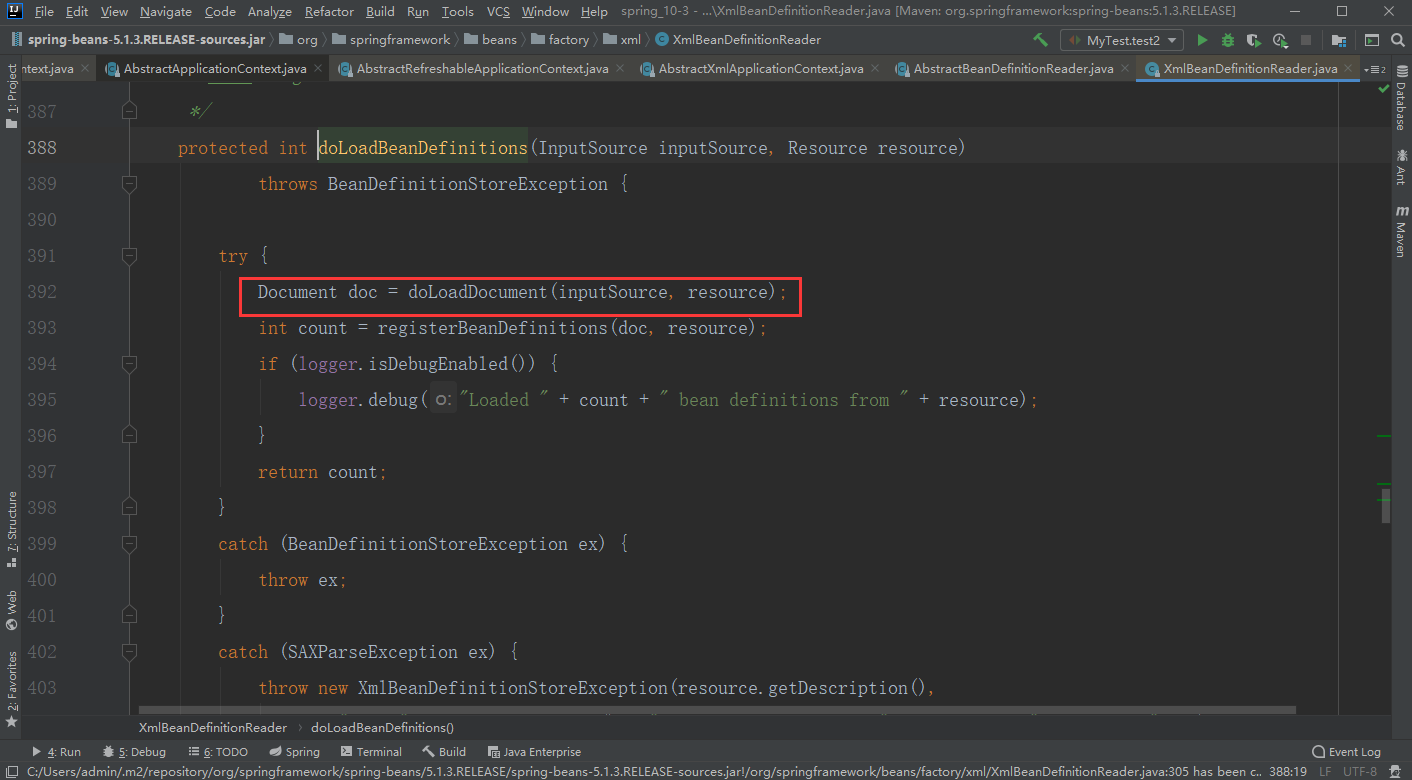Switch to AbstractRefreshableApplicationContext.java tab

[482, 69]
